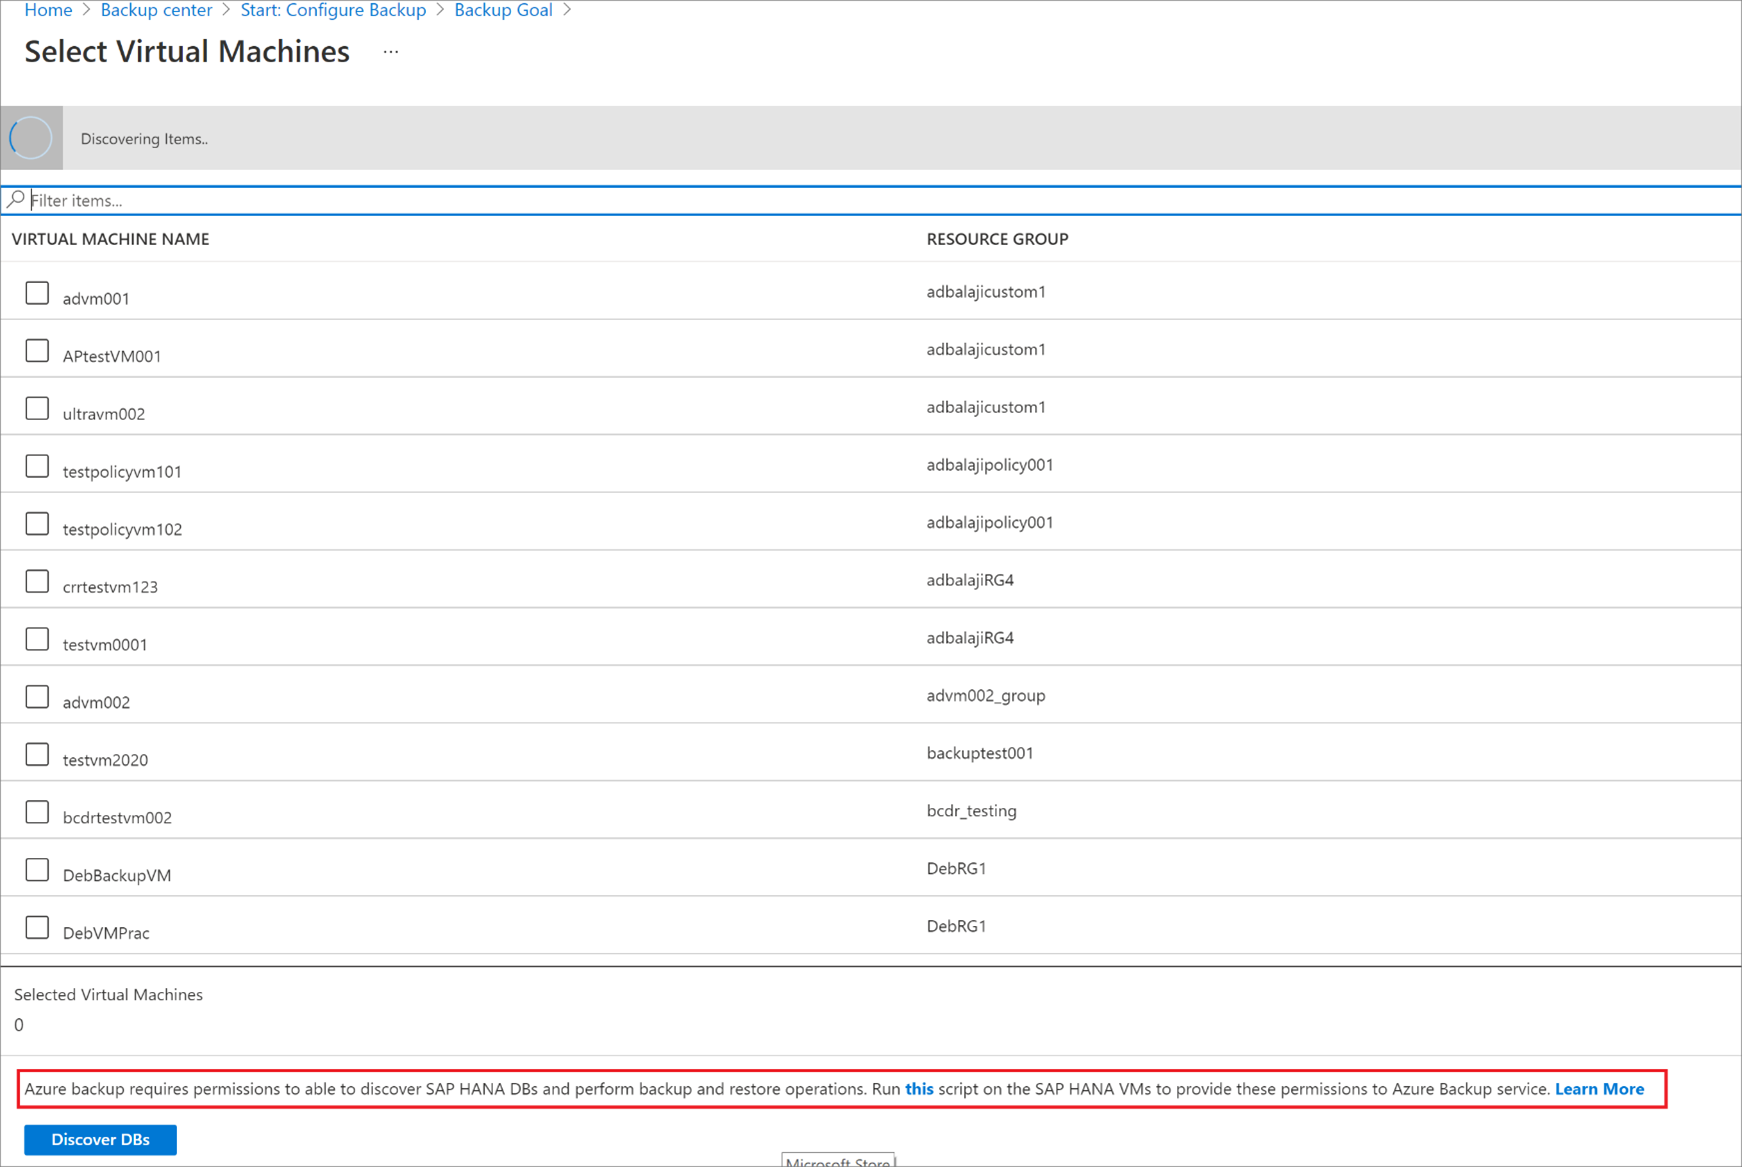Open the Learn More link about permissions
The image size is (1742, 1167).
tap(1598, 1089)
